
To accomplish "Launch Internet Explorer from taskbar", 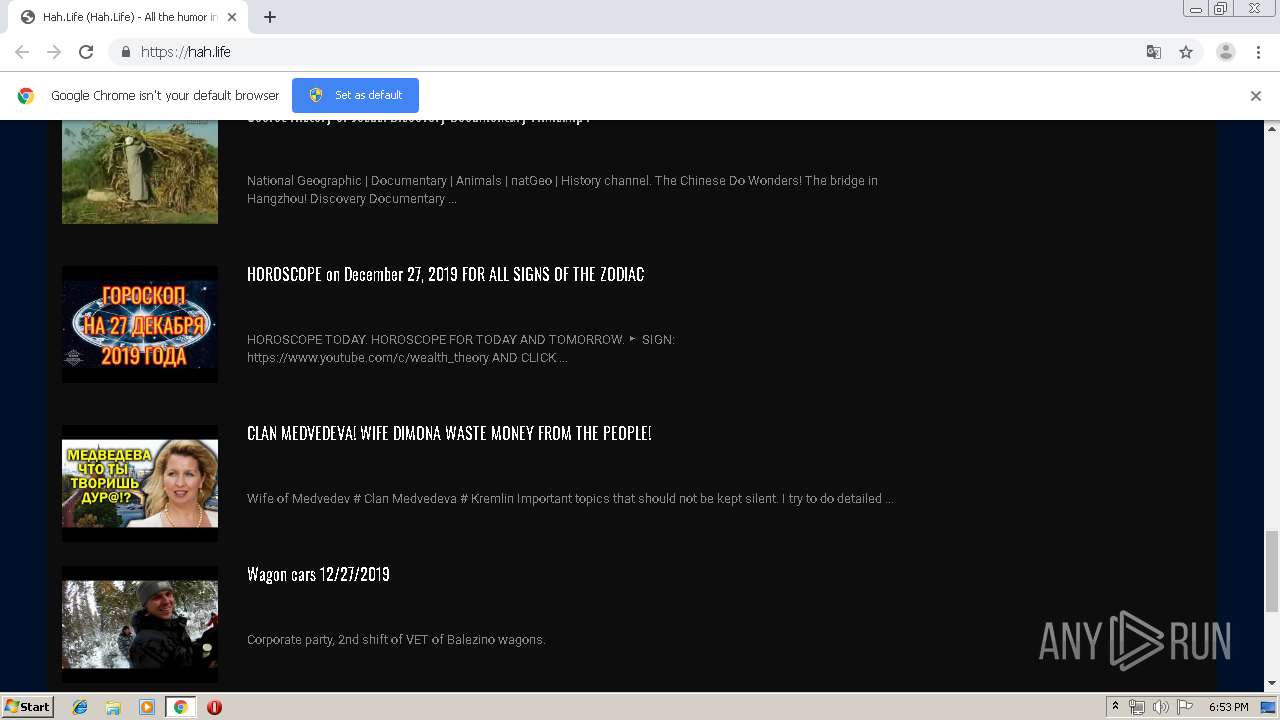I will point(80,707).
